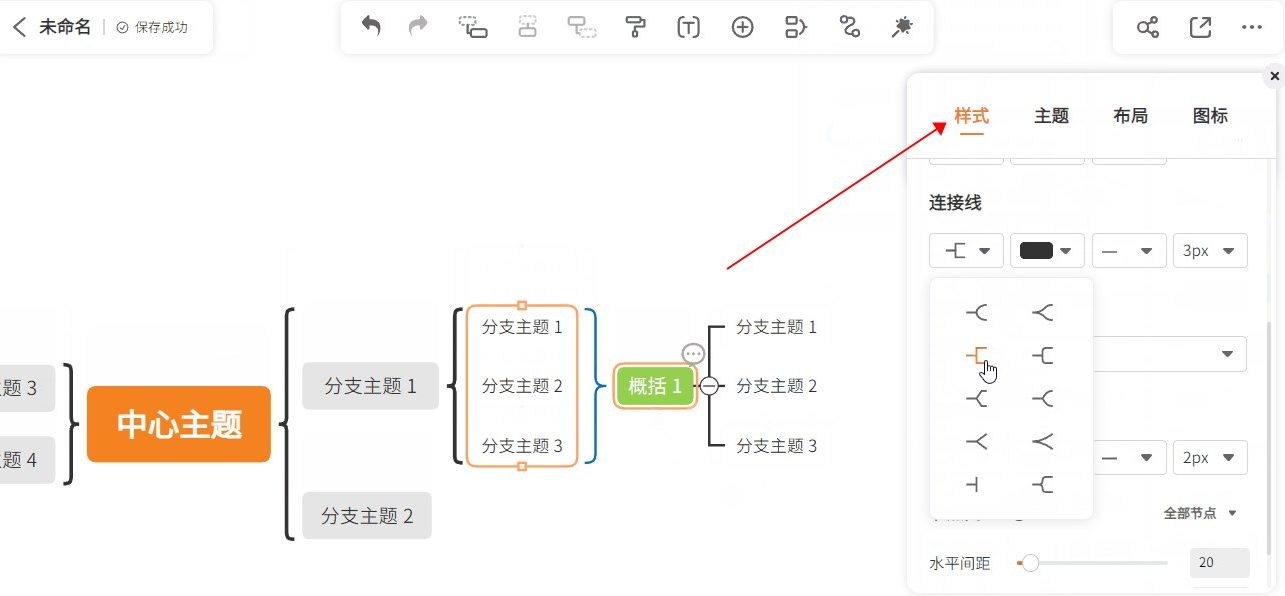
Task: Undo the last action
Action: click(x=371, y=27)
